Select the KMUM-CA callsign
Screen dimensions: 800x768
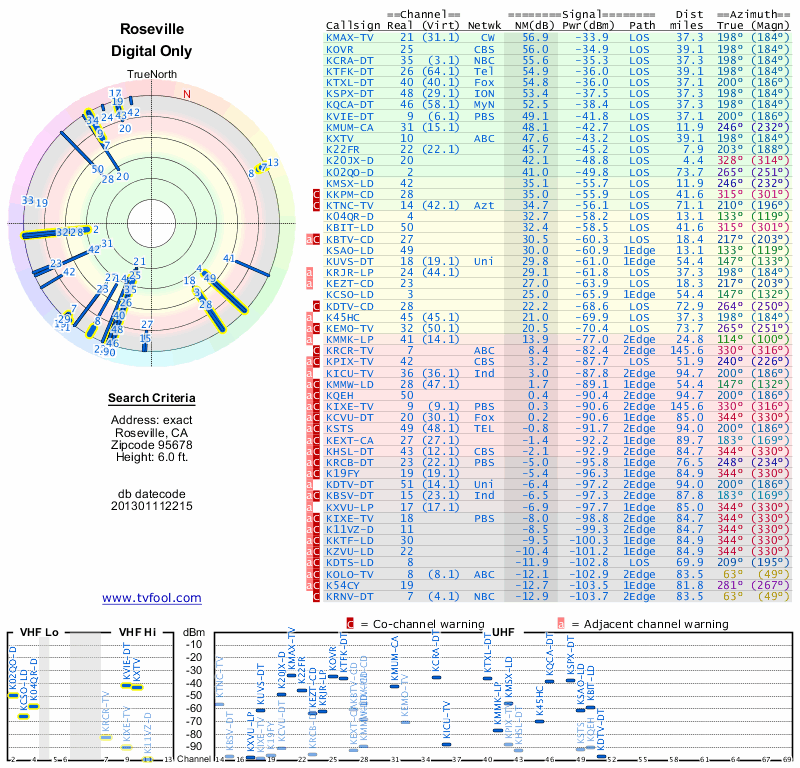point(349,128)
